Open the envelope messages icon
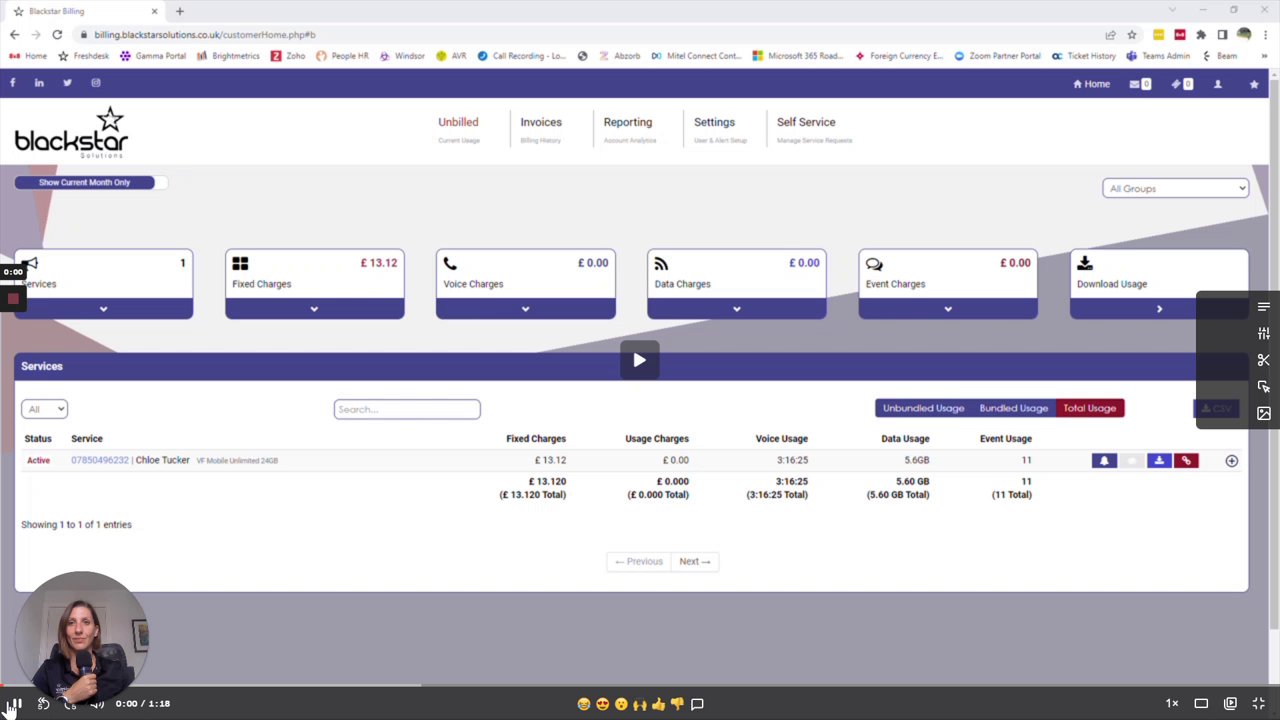1280x720 pixels. click(1140, 84)
